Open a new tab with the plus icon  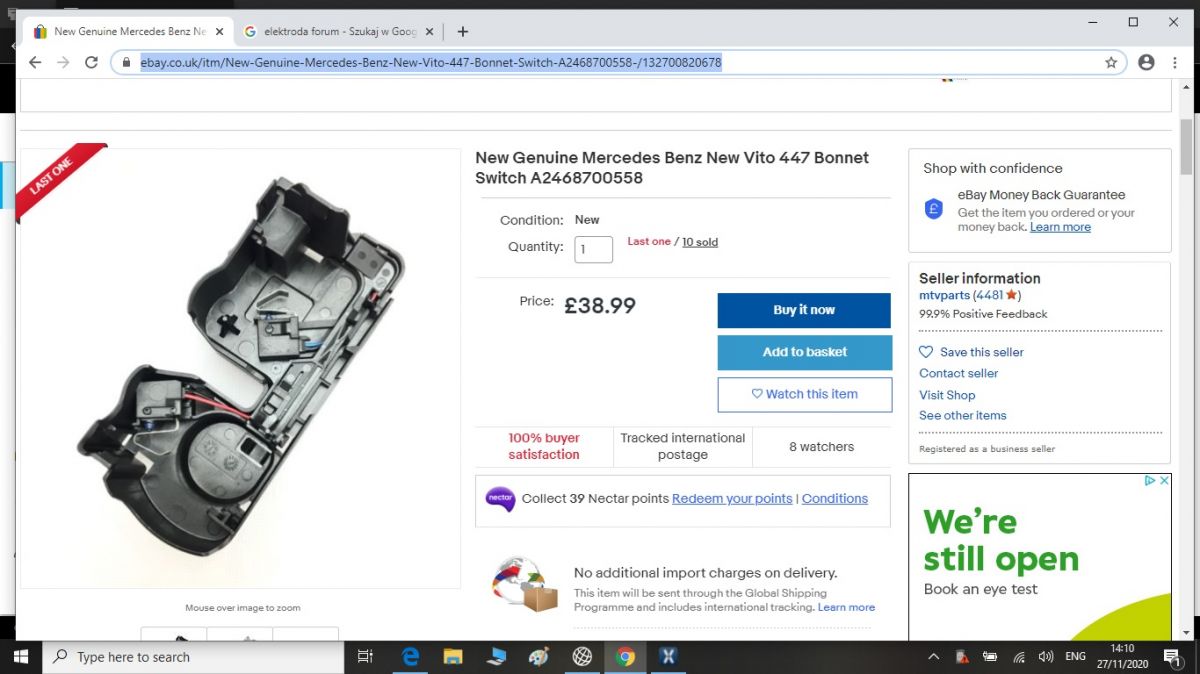[x=462, y=31]
